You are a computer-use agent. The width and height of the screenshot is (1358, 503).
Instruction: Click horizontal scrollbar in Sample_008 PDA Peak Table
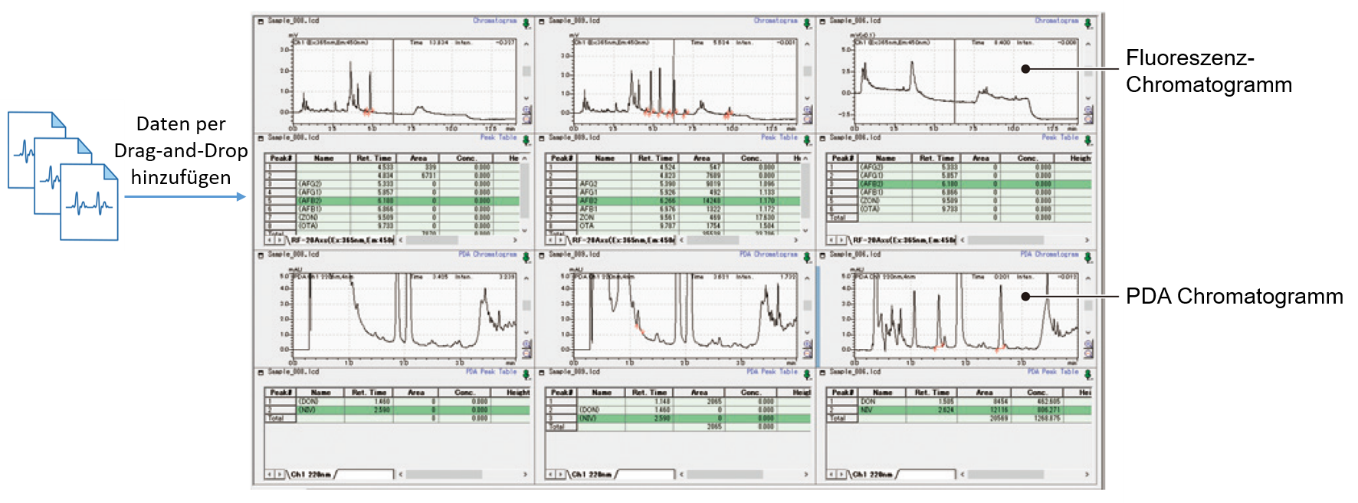(x=464, y=474)
